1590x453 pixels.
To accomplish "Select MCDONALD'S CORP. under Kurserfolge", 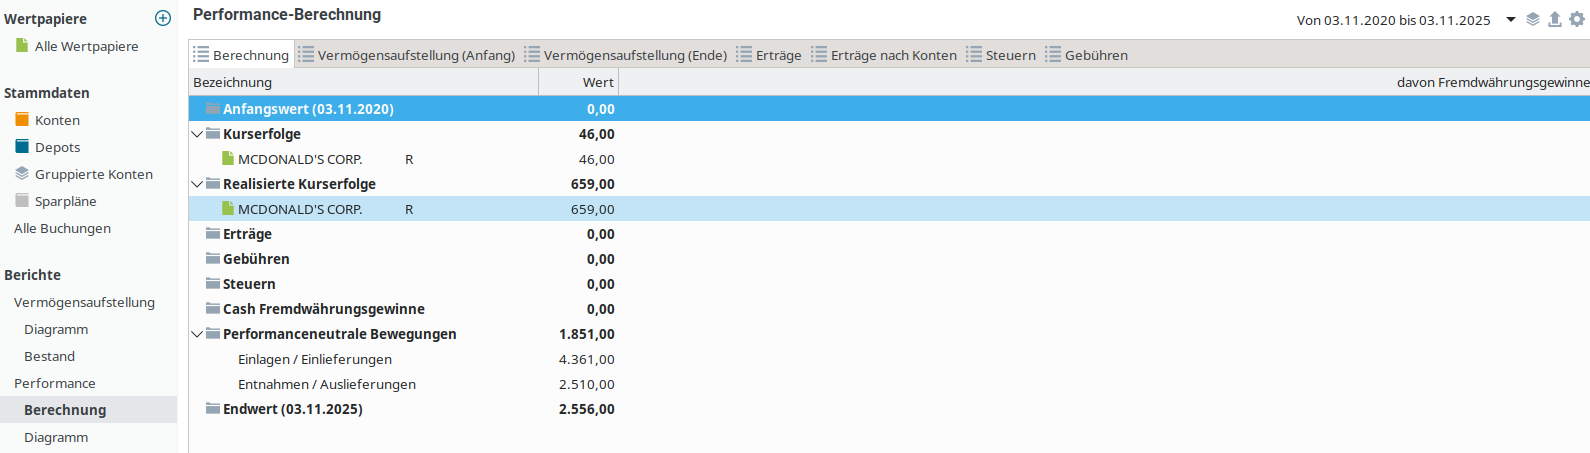I will (299, 159).
